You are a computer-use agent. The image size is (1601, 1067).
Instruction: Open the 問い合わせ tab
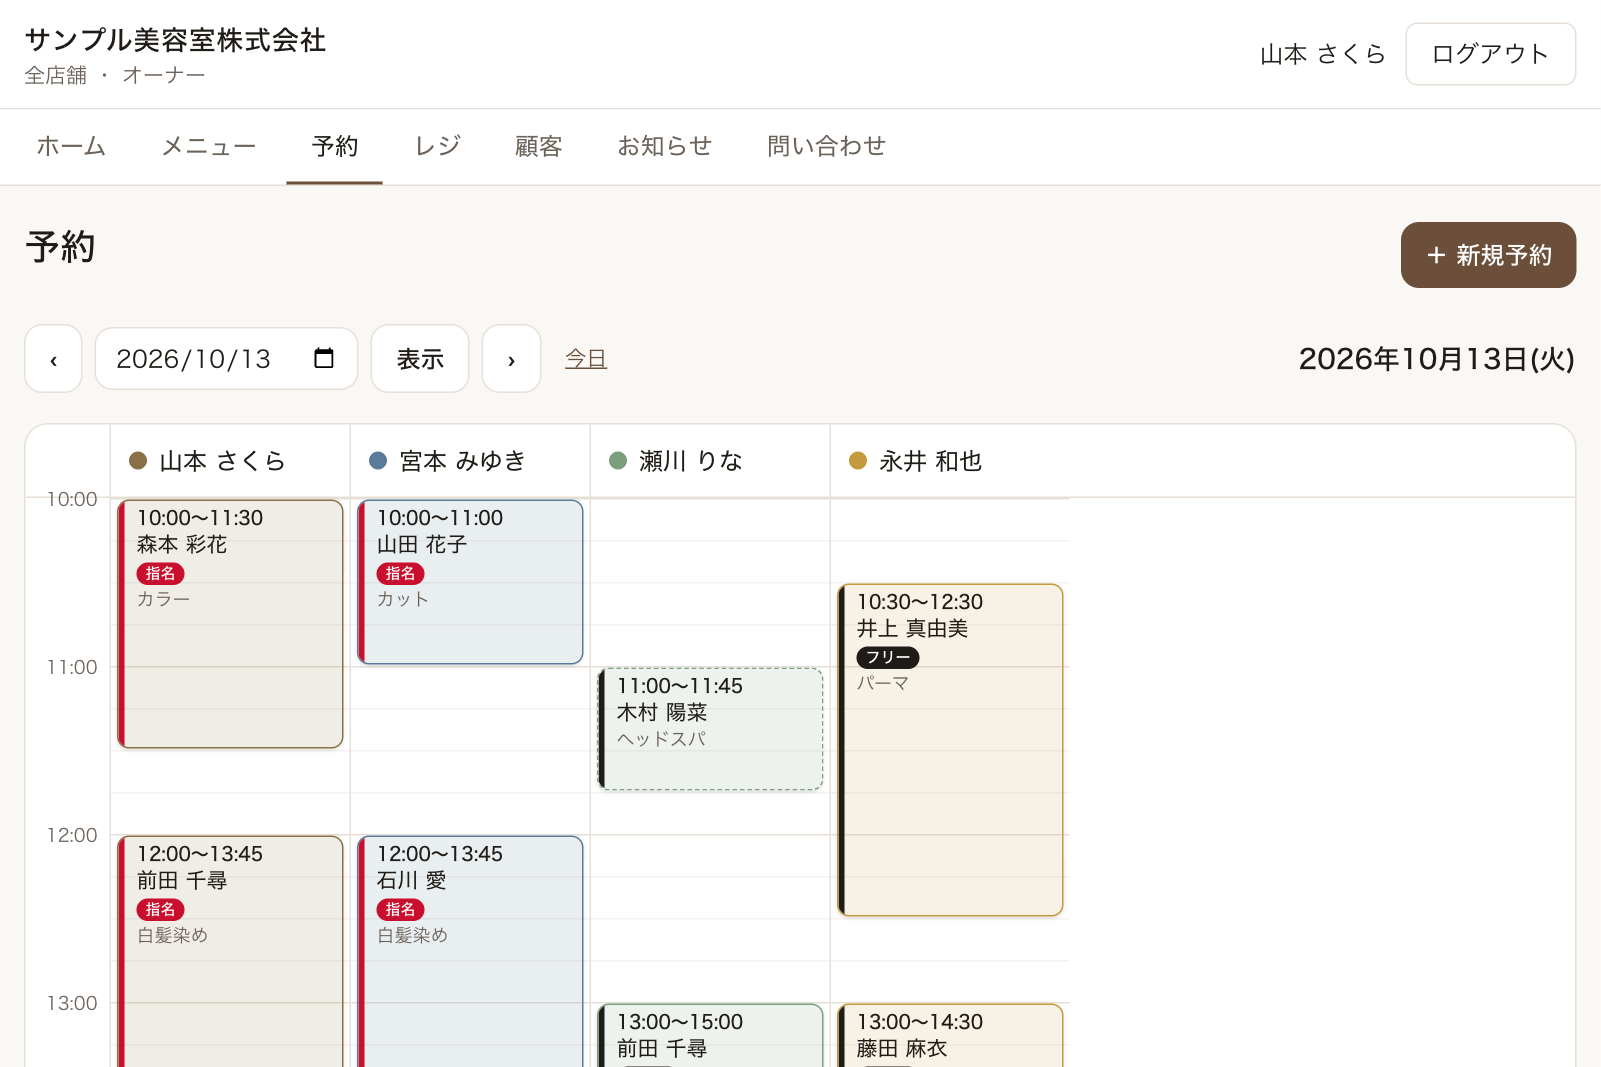827,146
